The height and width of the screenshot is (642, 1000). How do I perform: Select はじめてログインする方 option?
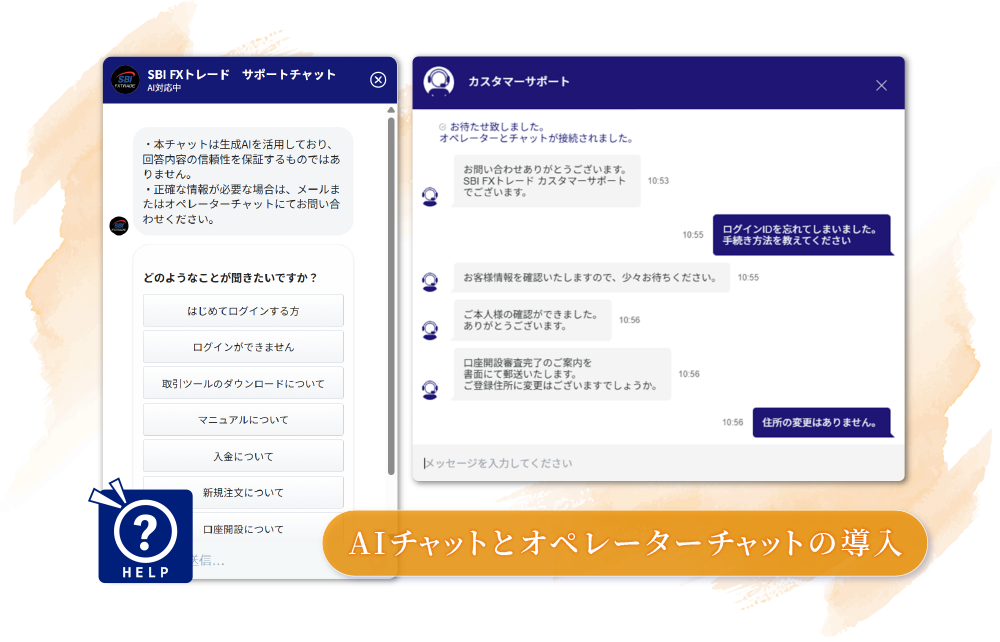(x=243, y=311)
